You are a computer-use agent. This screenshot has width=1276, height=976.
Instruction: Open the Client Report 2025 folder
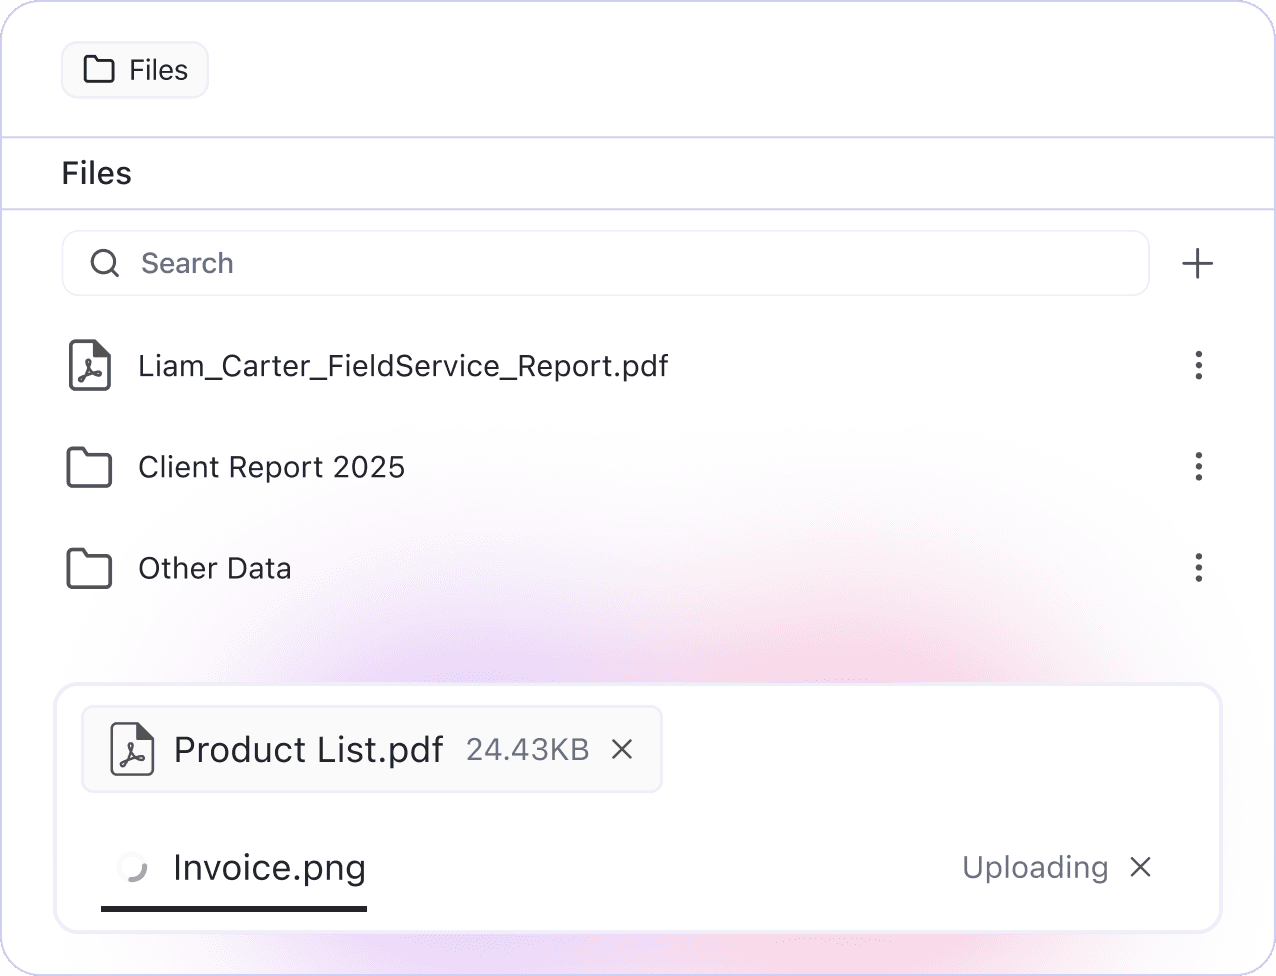tap(271, 467)
